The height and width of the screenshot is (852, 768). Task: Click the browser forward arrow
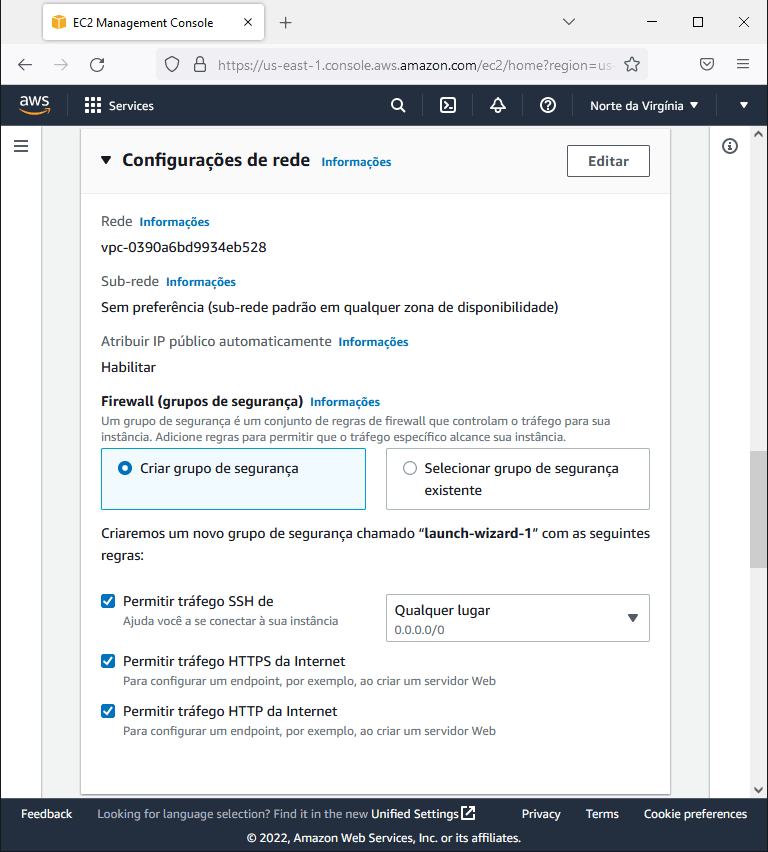(61, 65)
